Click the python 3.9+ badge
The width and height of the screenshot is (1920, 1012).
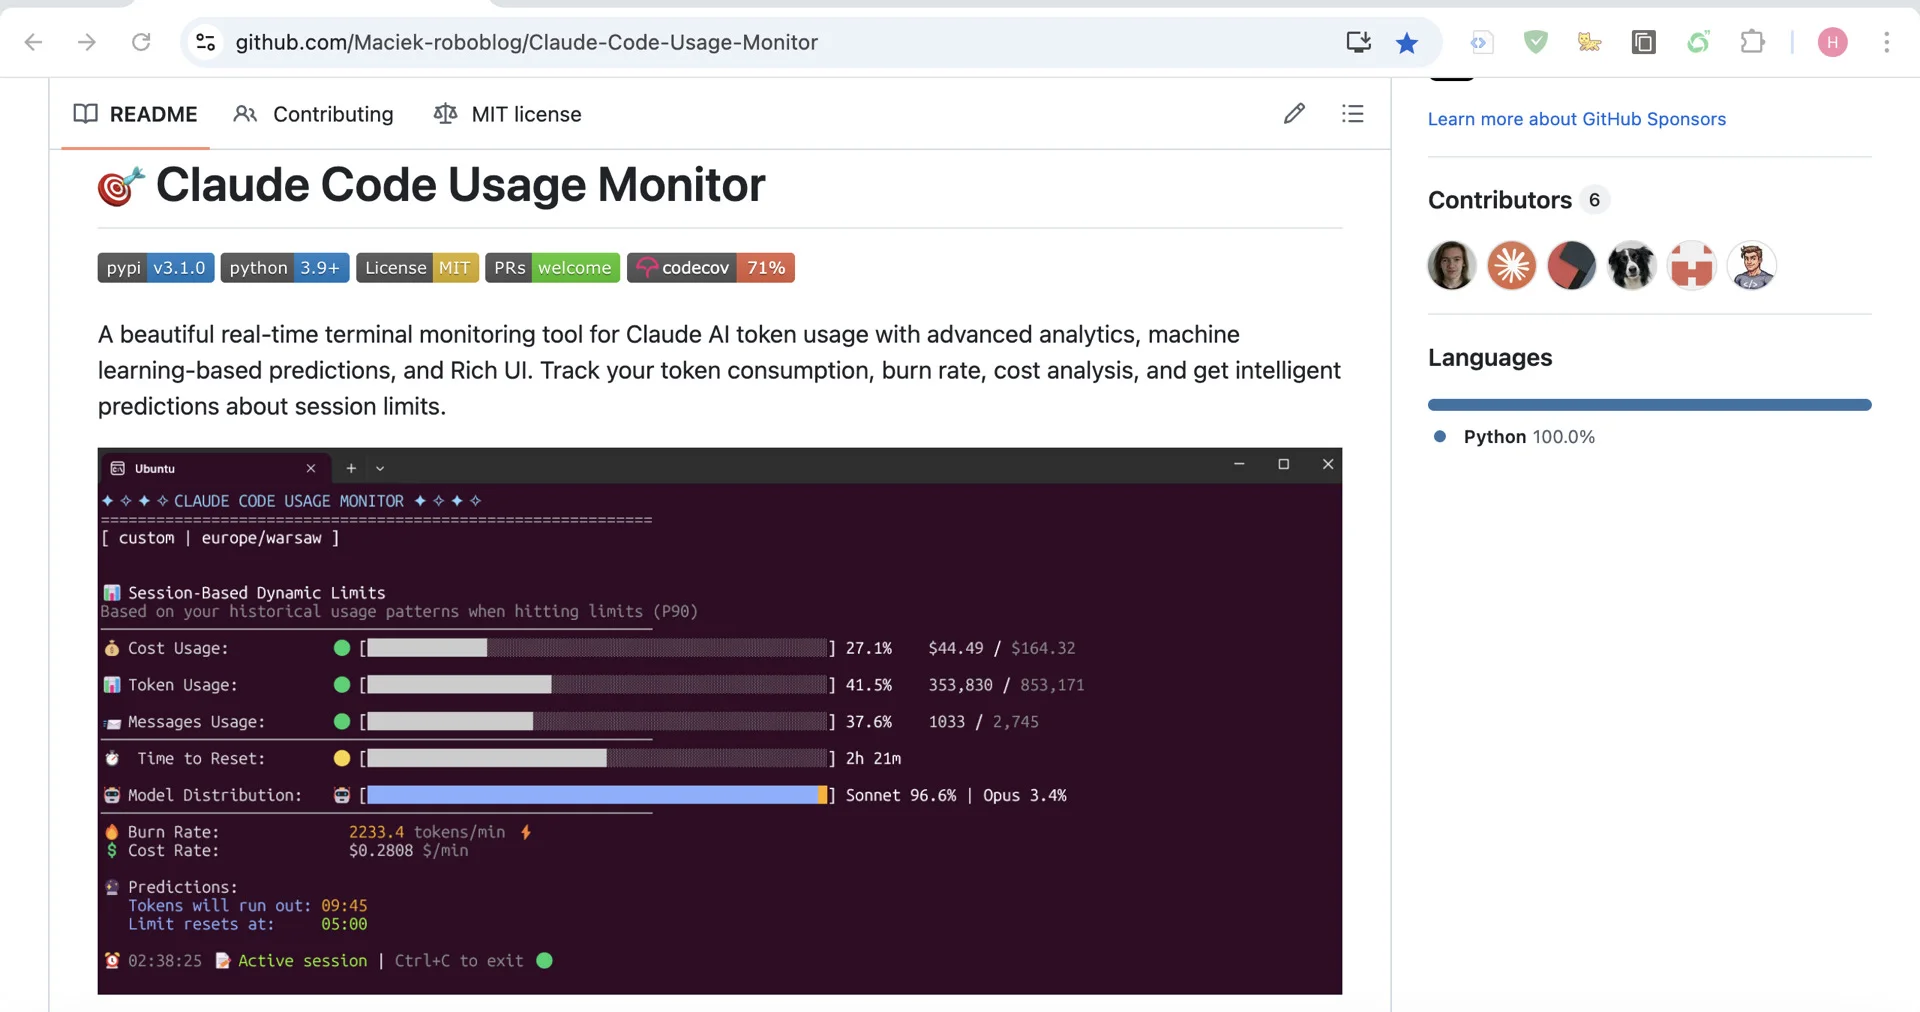285,268
